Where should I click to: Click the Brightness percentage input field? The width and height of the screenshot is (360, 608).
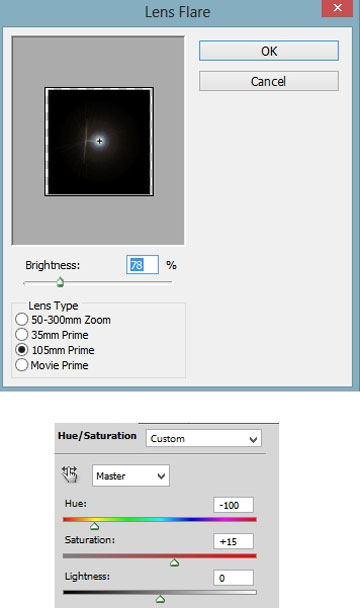(x=142, y=265)
